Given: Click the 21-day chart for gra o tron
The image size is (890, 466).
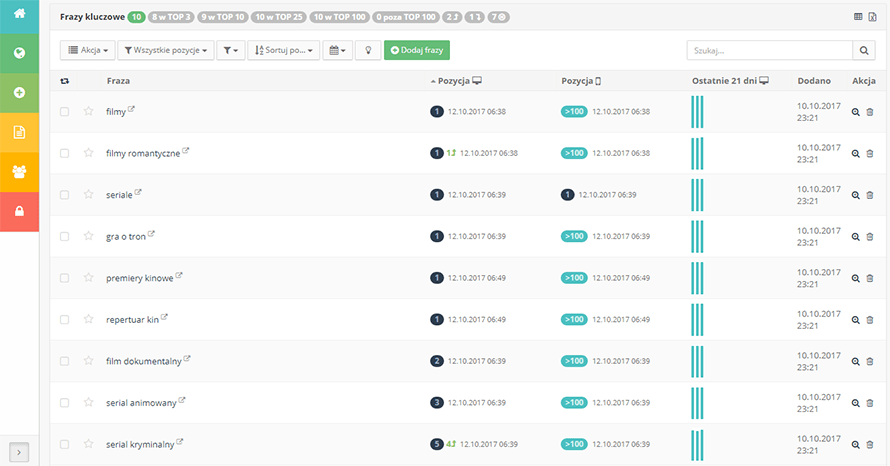Looking at the screenshot, I should coord(697,236).
